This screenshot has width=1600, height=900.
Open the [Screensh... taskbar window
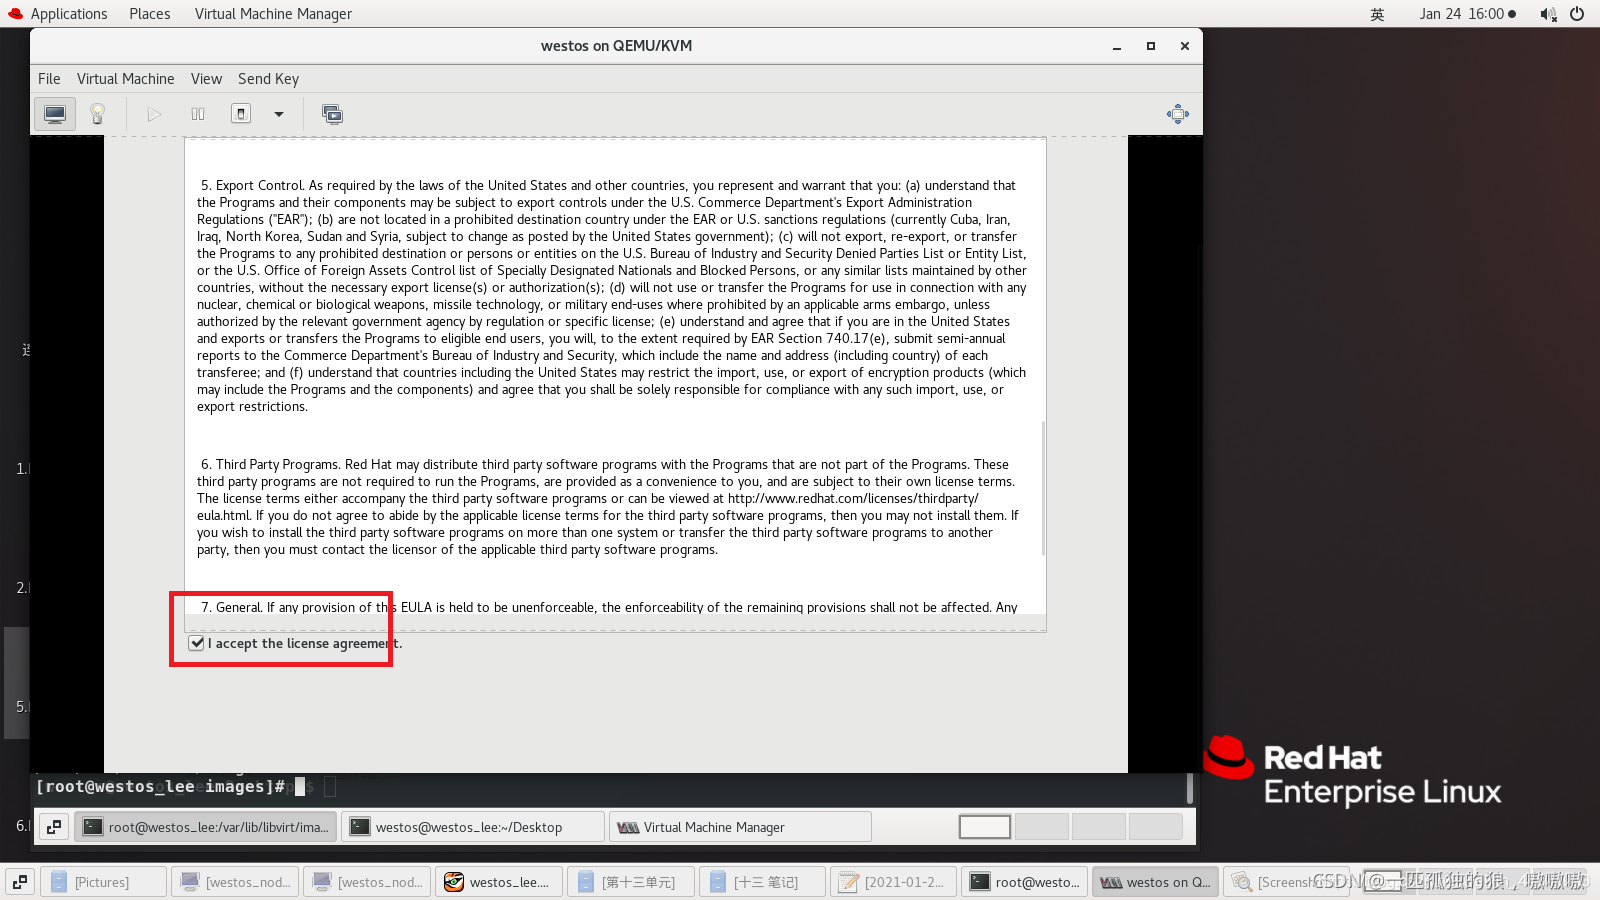pyautogui.click(x=1287, y=882)
